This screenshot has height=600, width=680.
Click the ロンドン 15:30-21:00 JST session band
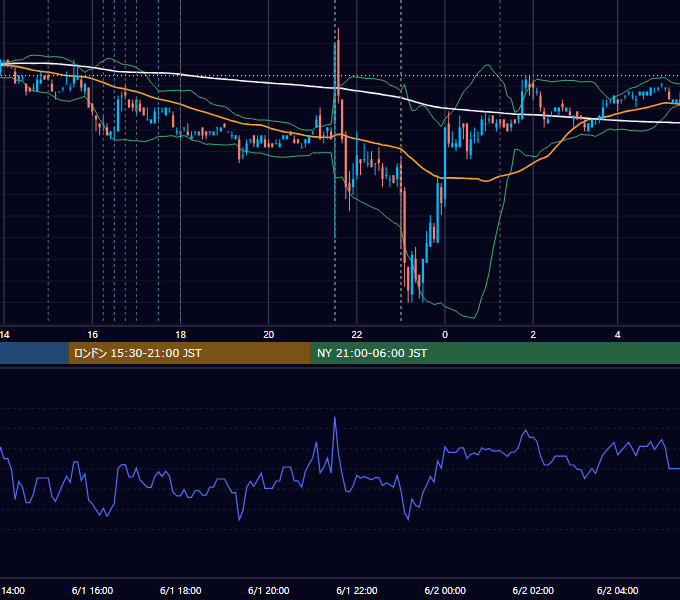point(190,353)
